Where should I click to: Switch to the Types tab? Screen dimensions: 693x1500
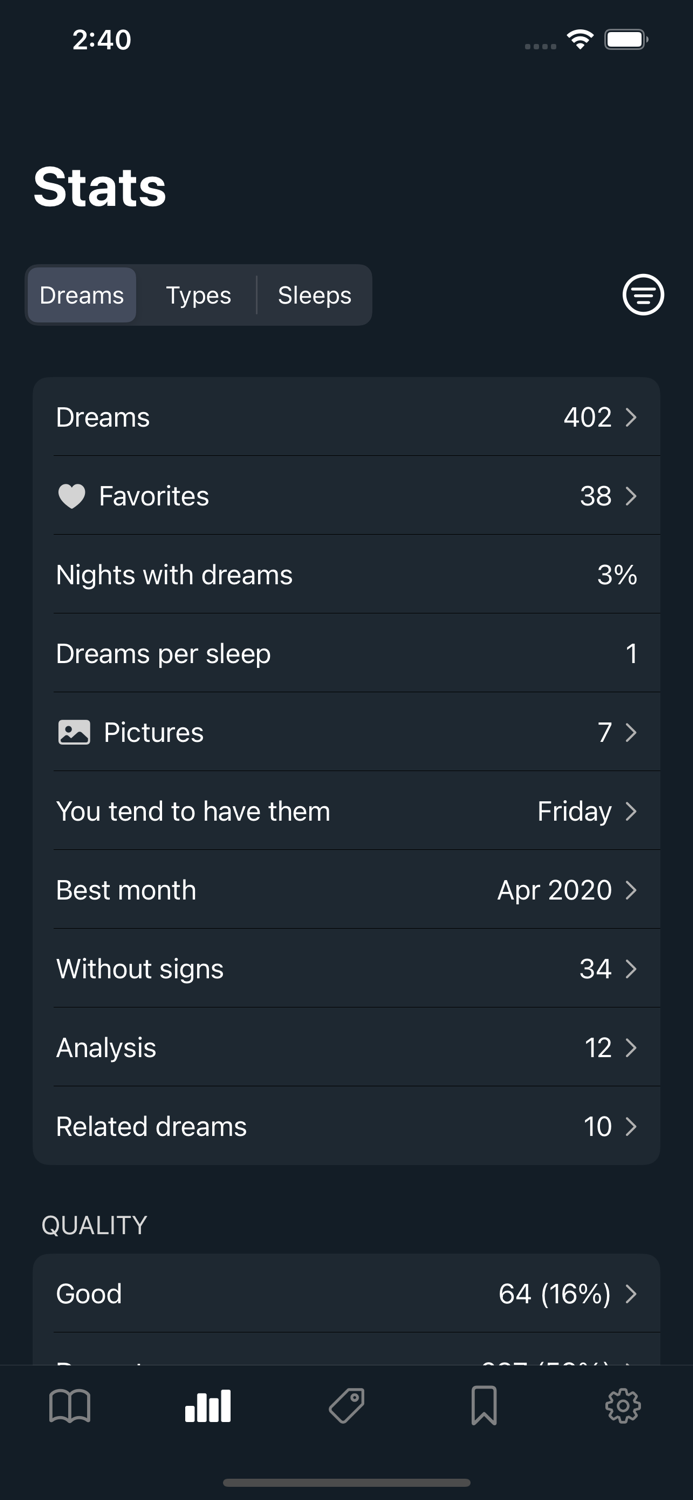[x=197, y=295]
